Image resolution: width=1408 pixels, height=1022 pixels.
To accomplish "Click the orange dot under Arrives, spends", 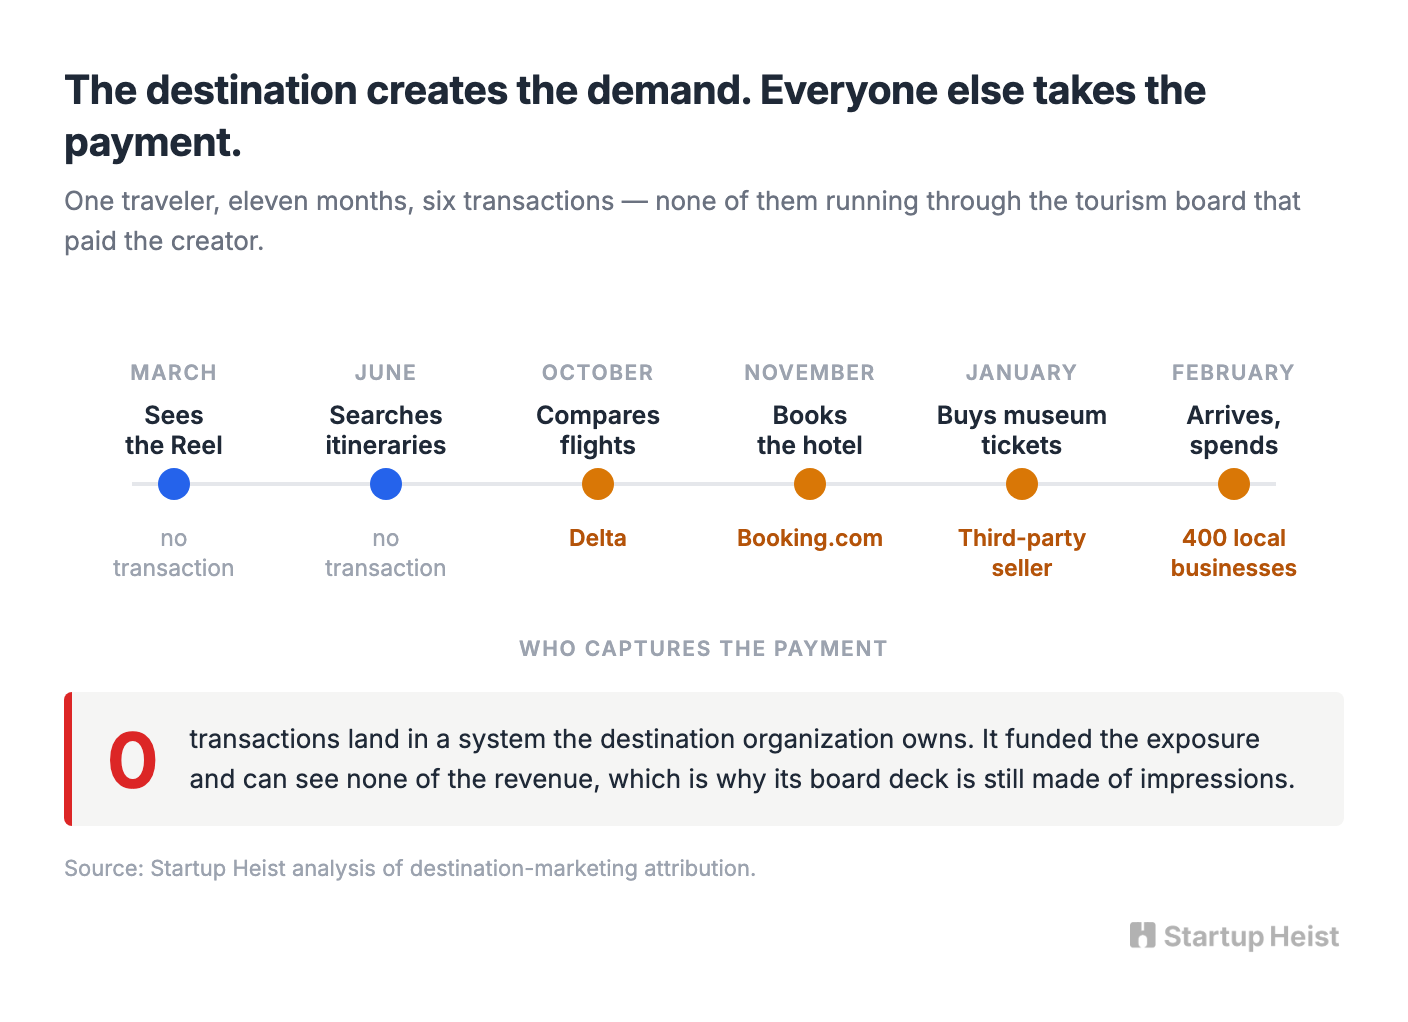I will coord(1234,484).
